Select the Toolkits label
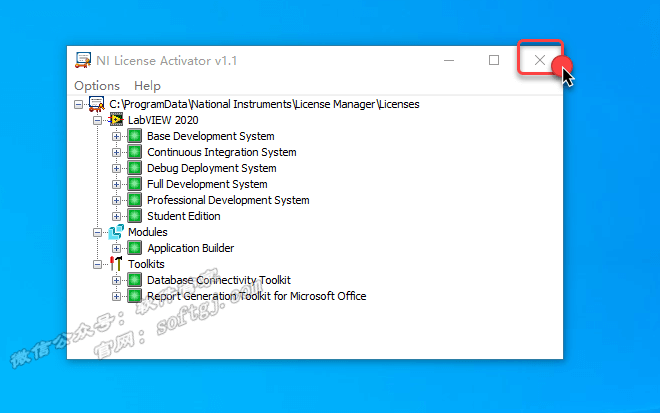The height and width of the screenshot is (413, 660). coord(146,264)
